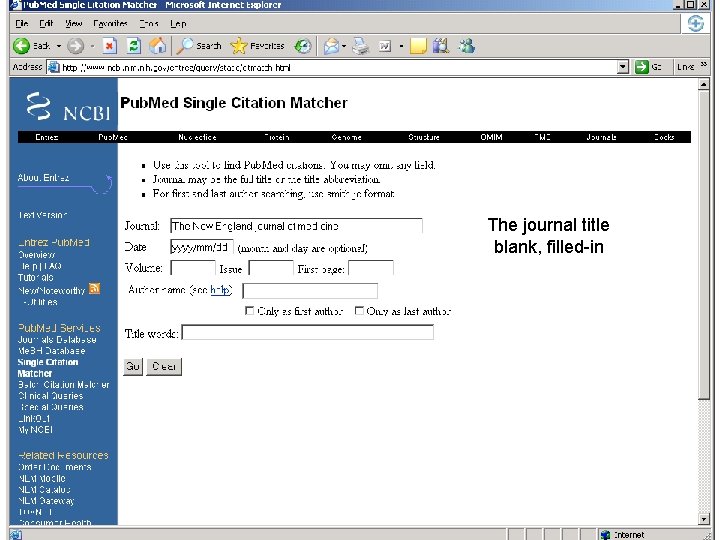Click the Research book icon
720x540 pixels.
tap(441, 46)
